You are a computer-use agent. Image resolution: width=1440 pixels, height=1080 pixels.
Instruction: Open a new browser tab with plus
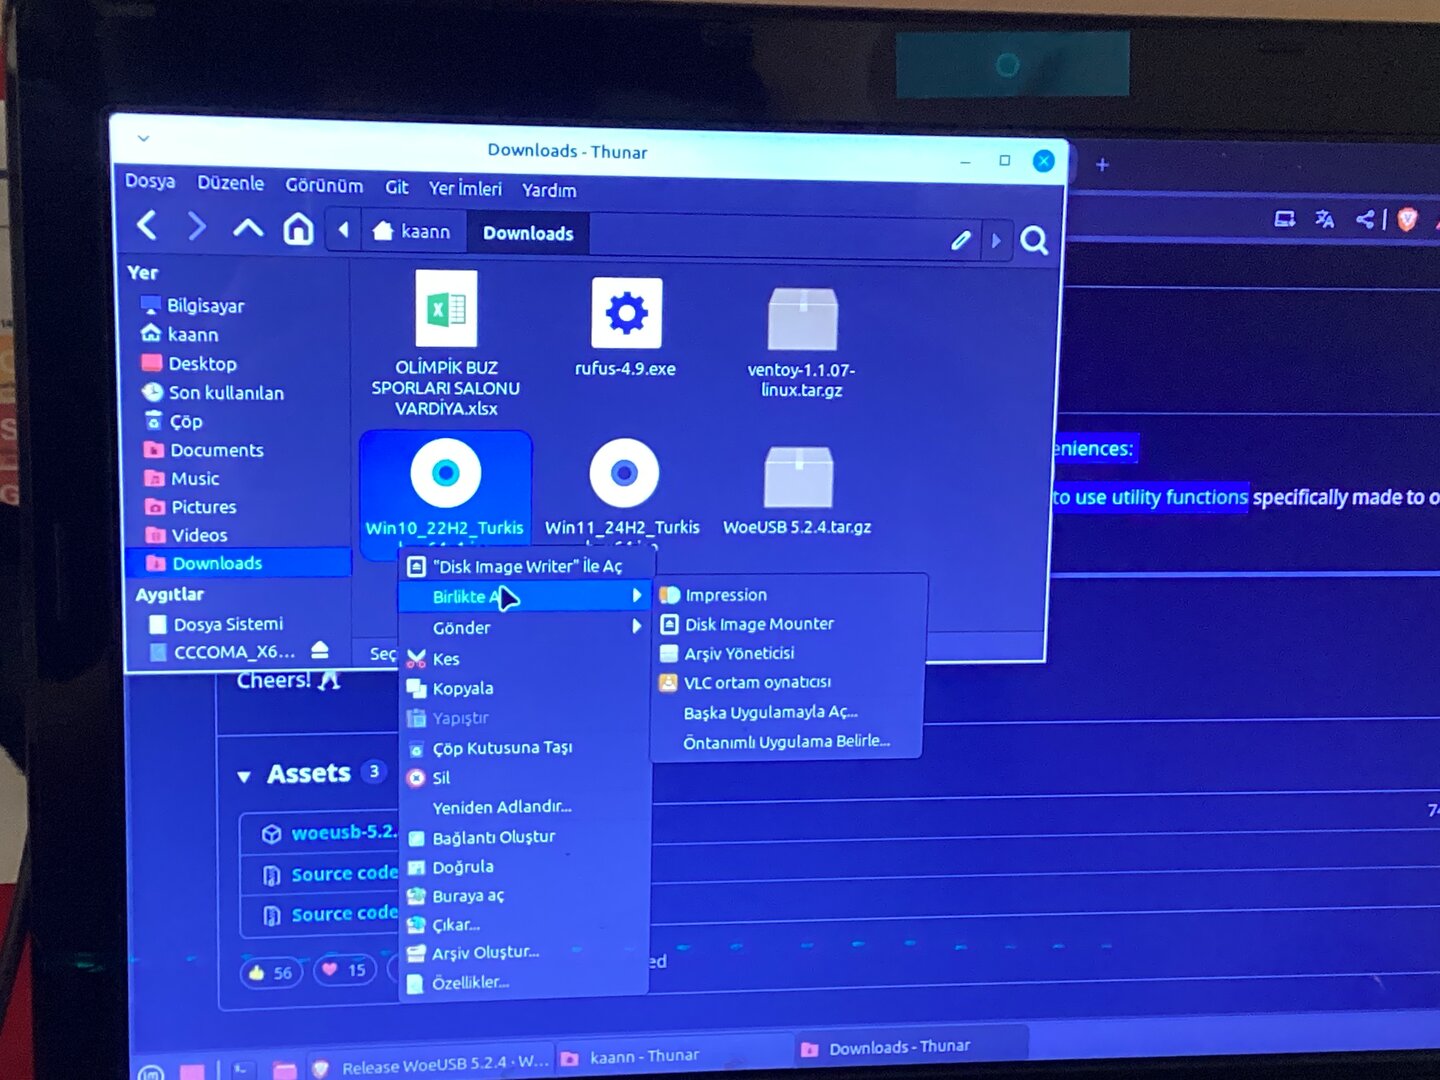coord(1102,165)
